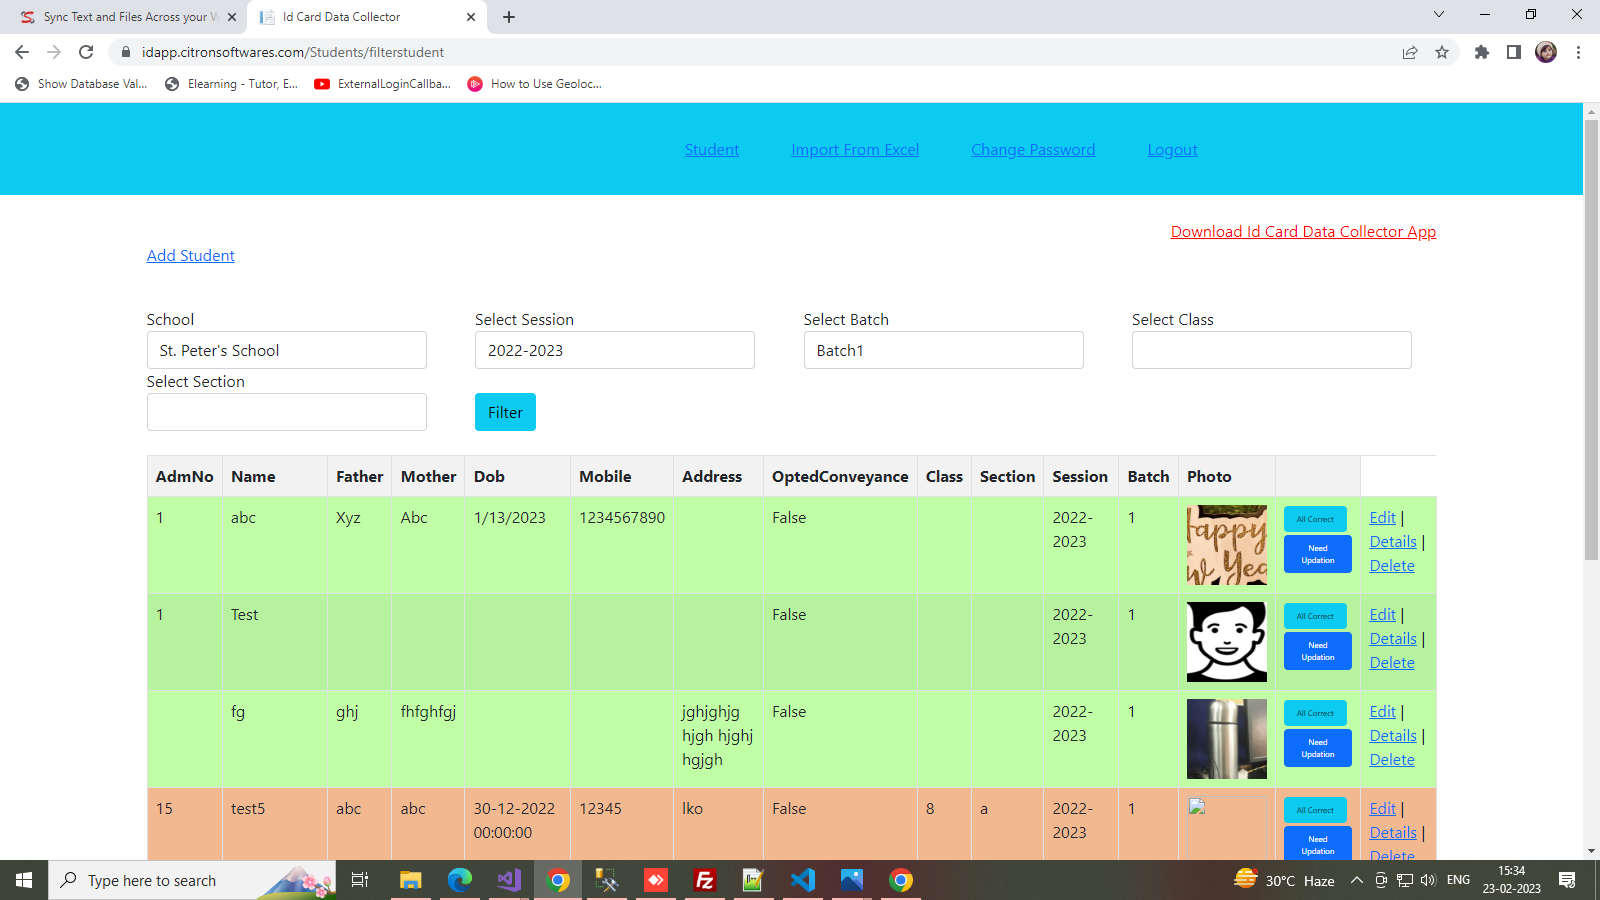Launch FileZilla from the taskbar
Screen dimensions: 1600x900
705,880
